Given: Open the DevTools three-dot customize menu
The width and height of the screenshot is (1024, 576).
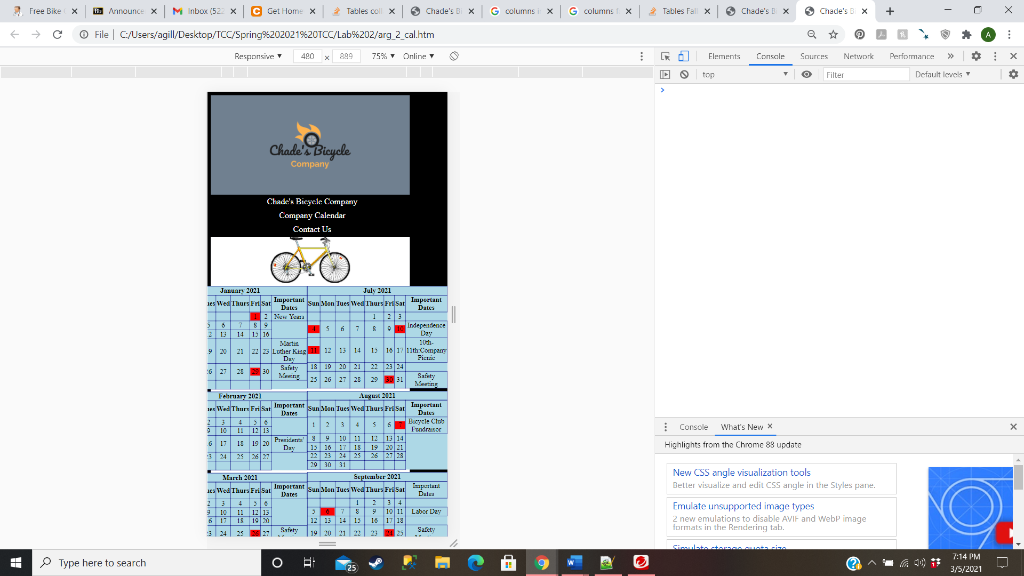Looking at the screenshot, I should tap(993, 56).
